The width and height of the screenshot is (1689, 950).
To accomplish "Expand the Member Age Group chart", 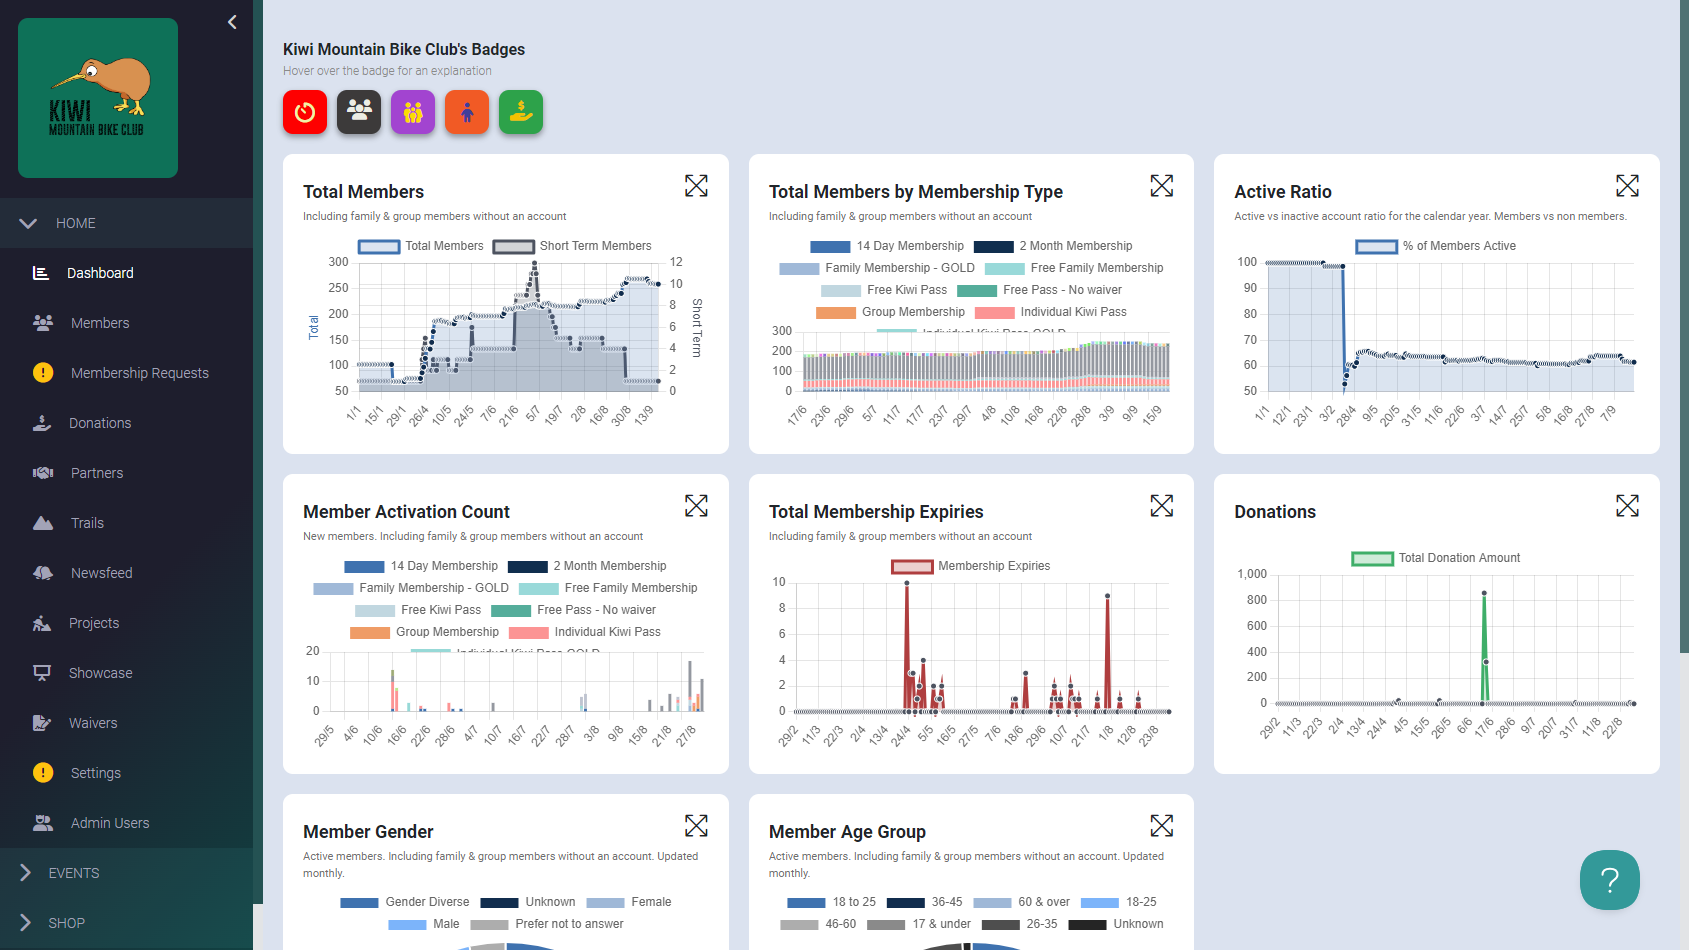I will 1162,826.
